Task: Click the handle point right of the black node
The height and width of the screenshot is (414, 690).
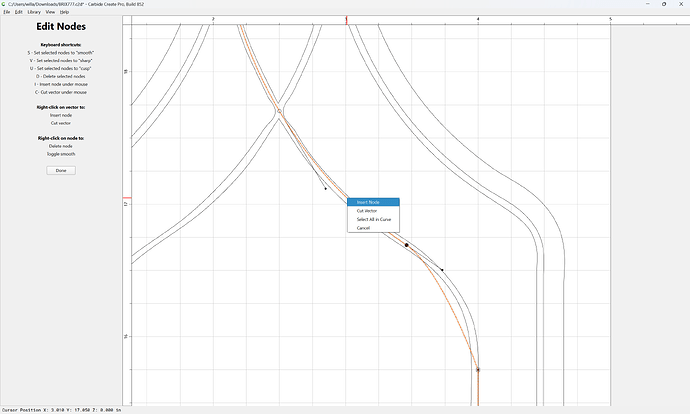Action: [x=442, y=270]
